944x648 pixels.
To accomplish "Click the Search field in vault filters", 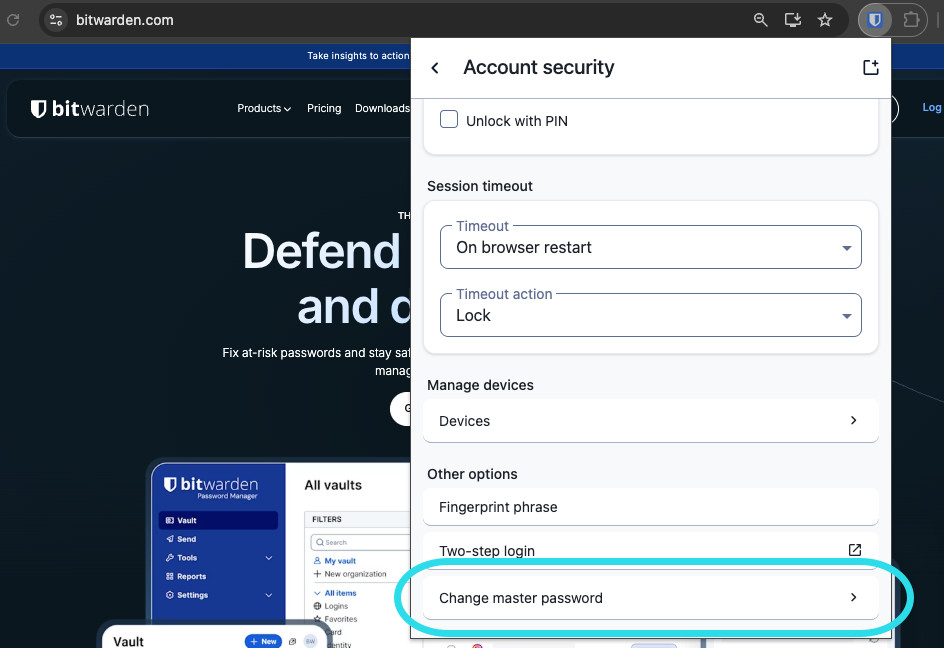I will click(x=360, y=543).
